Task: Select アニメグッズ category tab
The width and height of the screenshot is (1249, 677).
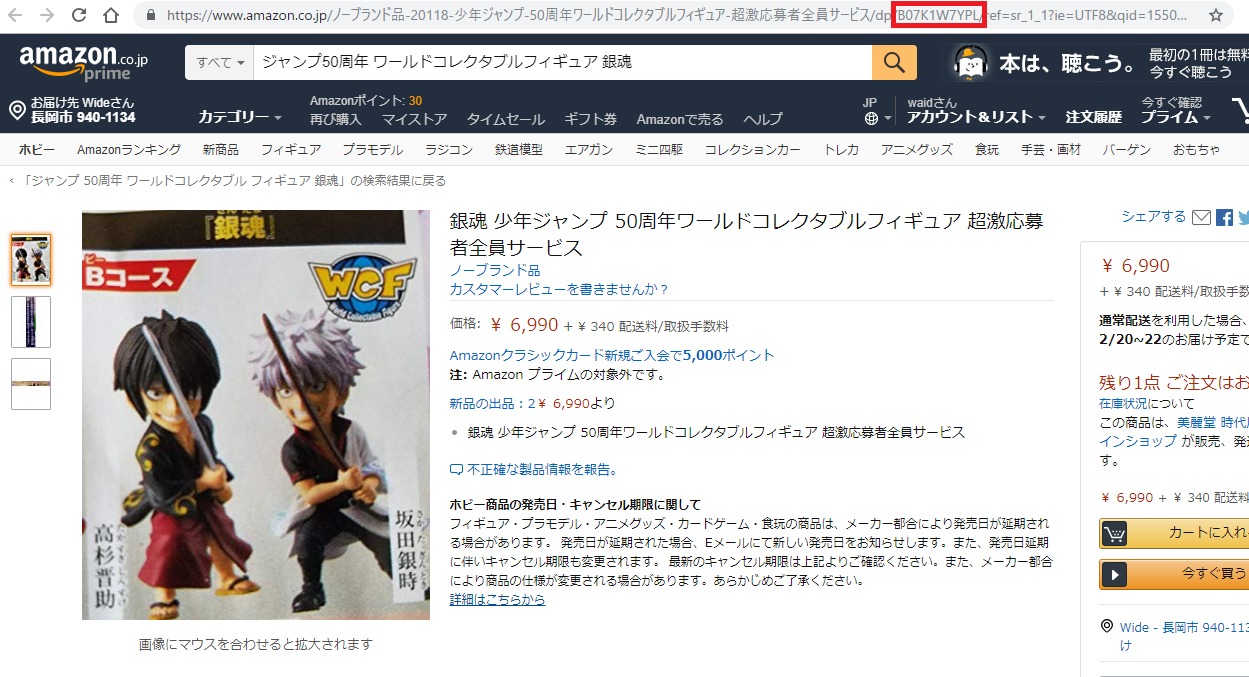Action: [917, 150]
